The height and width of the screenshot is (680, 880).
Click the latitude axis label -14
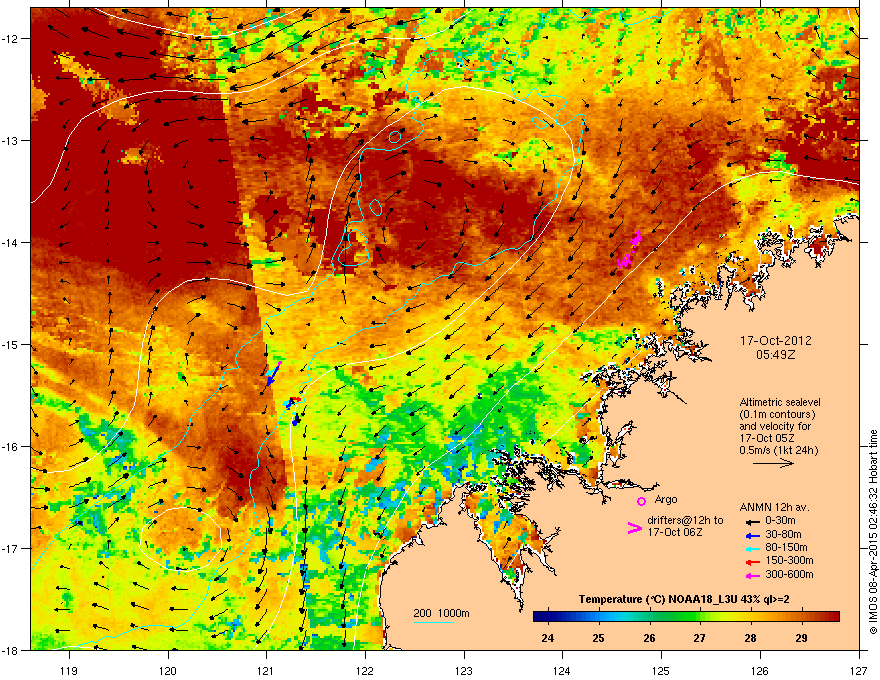pyautogui.click(x=11, y=242)
